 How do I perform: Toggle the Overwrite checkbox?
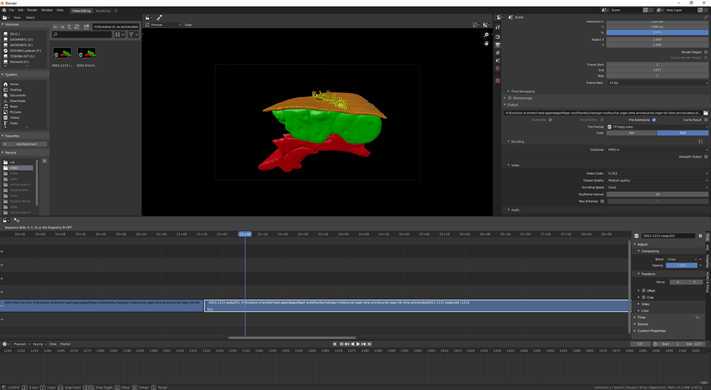pos(550,120)
